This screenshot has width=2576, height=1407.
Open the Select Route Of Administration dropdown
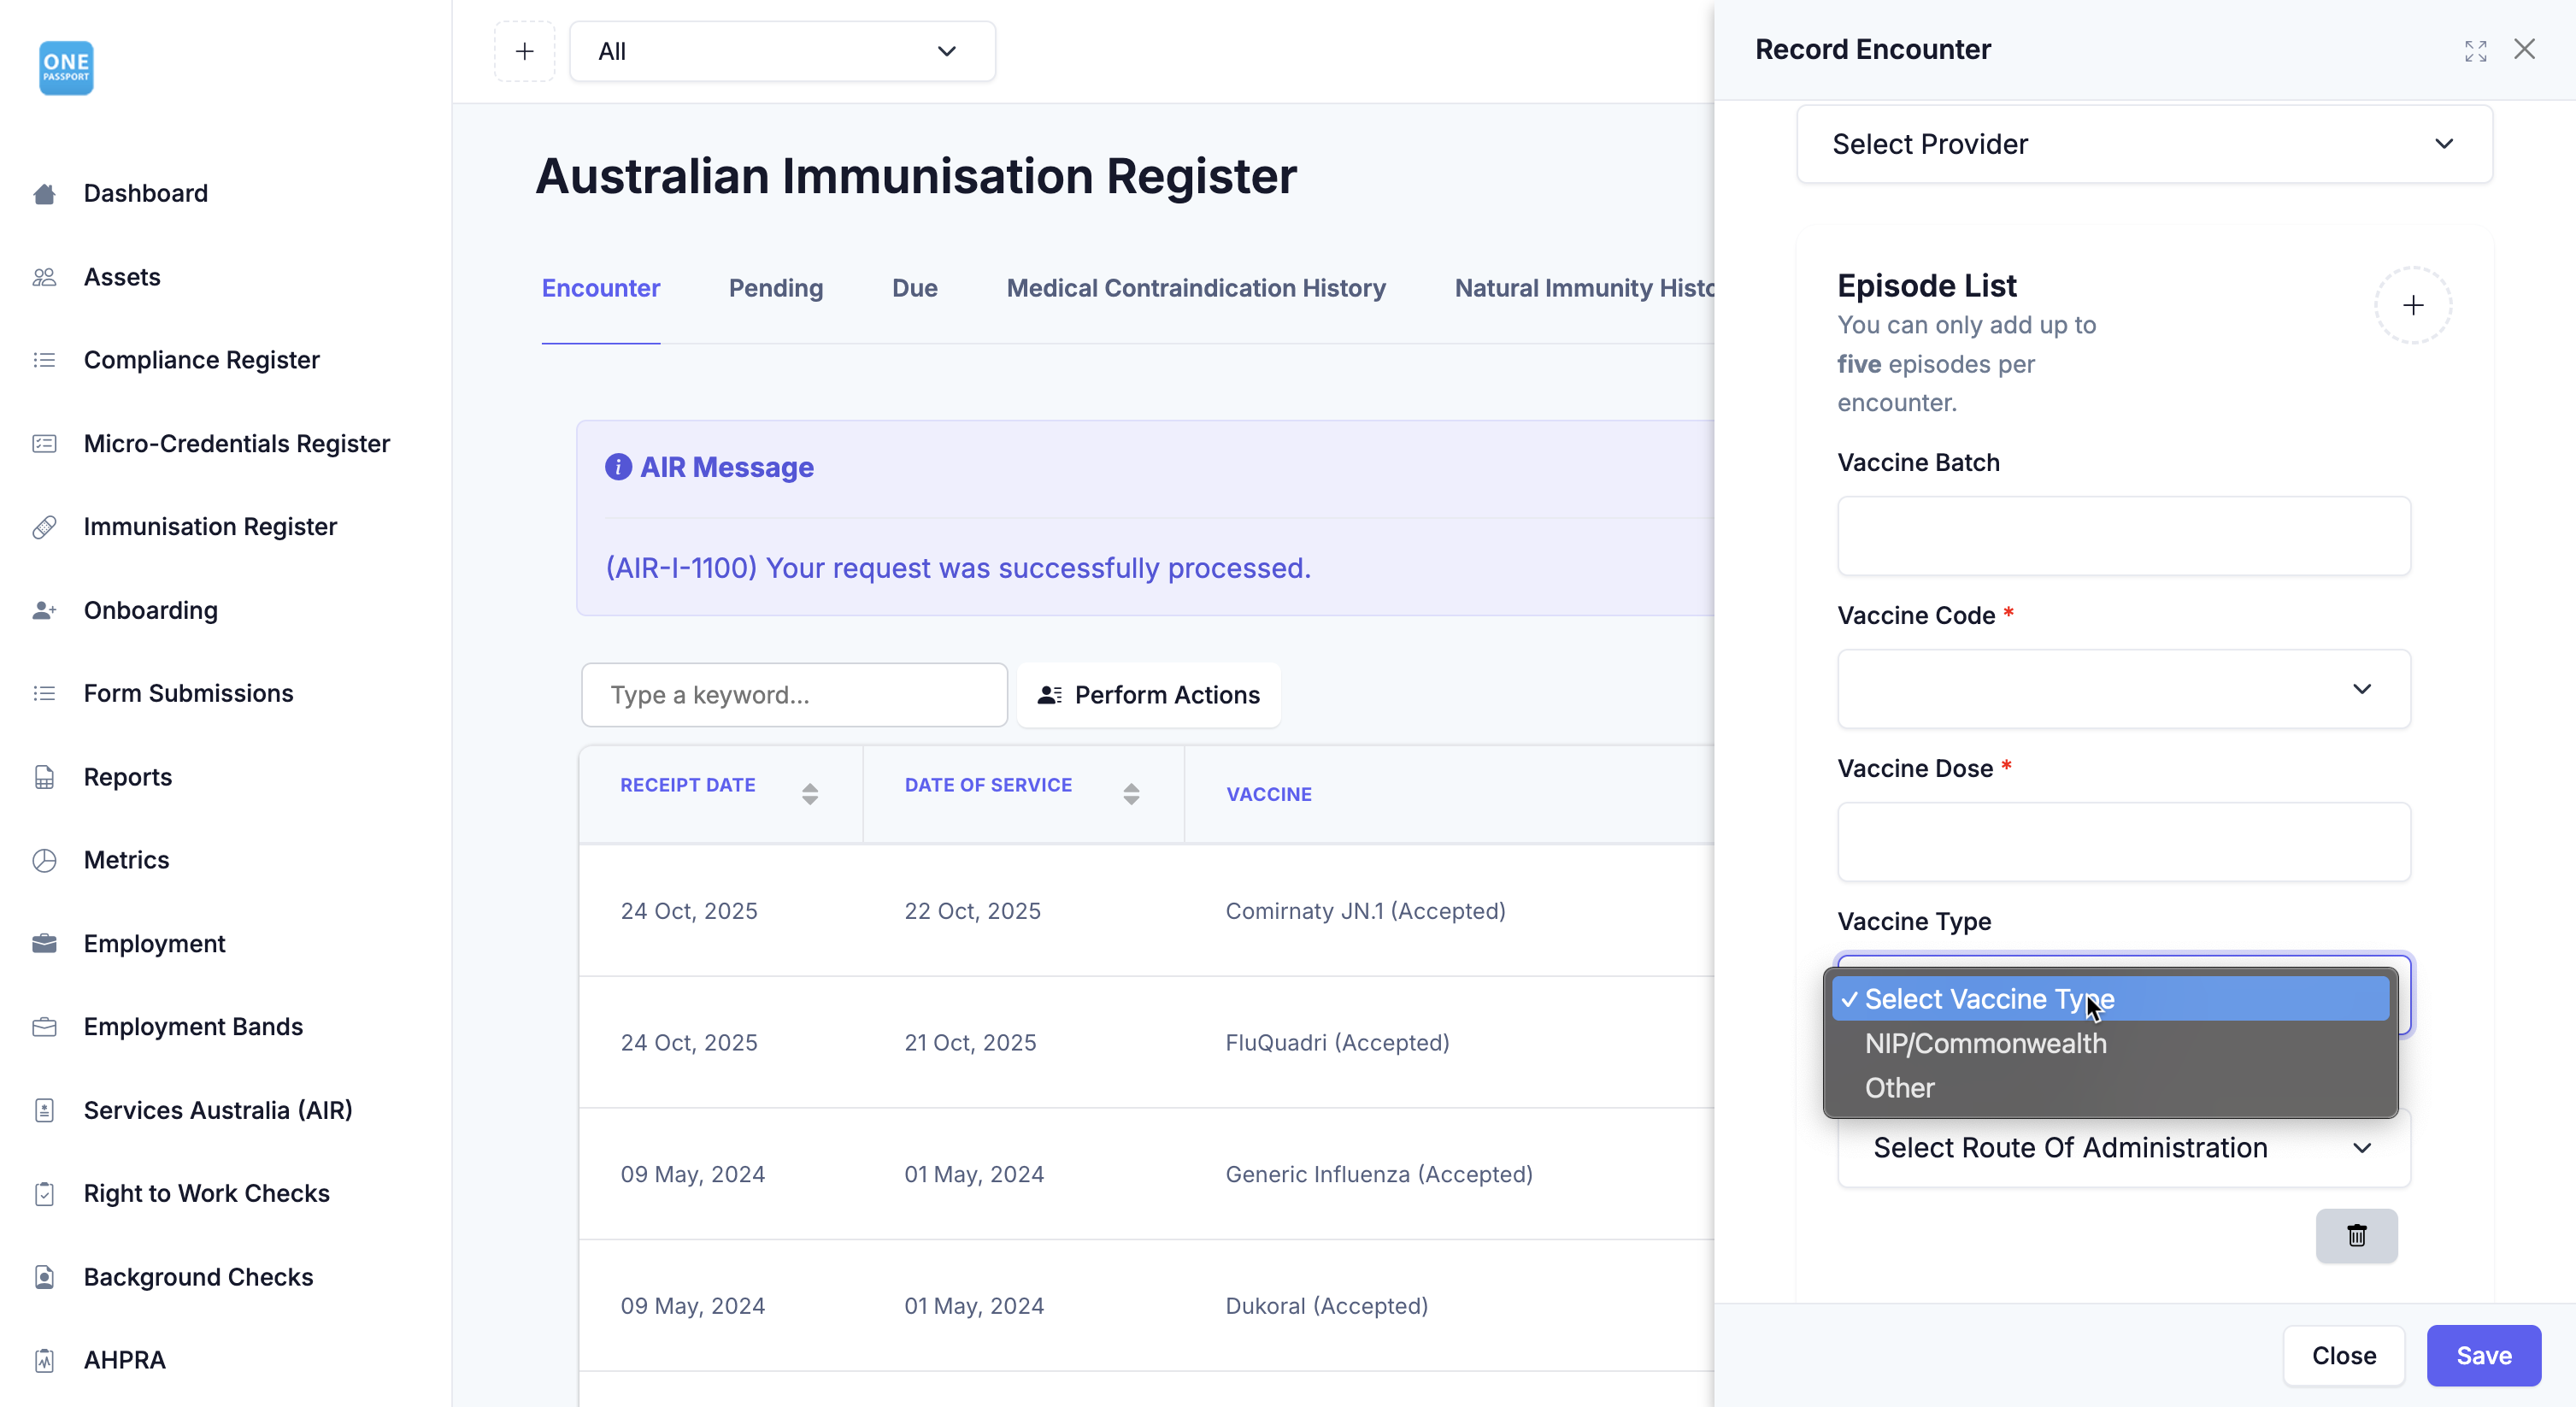(x=2124, y=1148)
